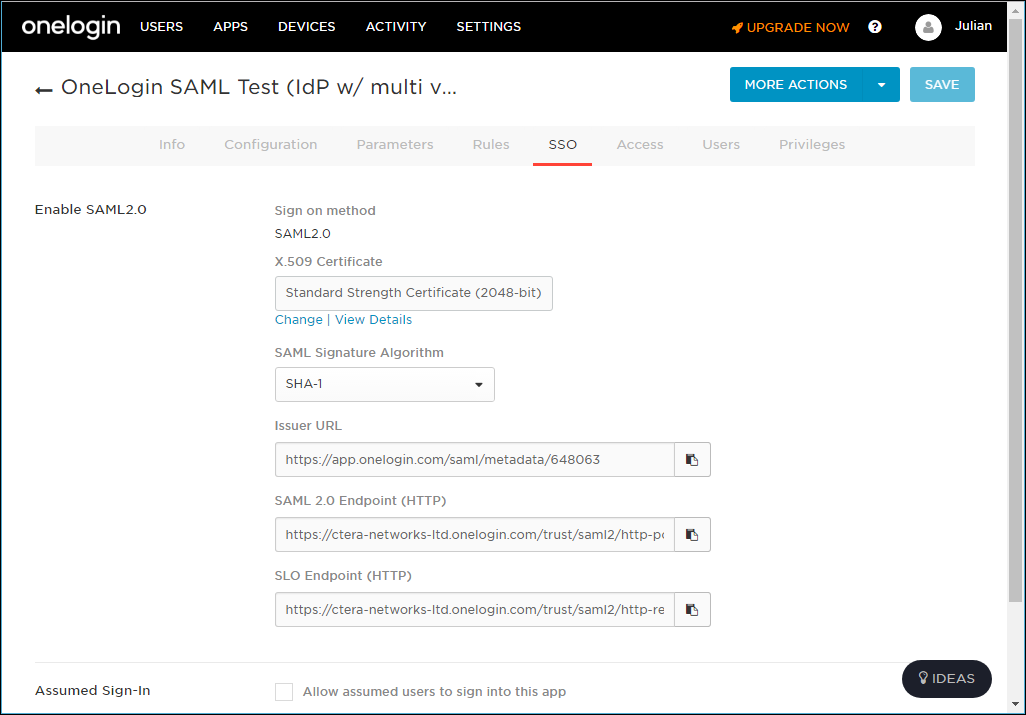Click the scrollbar up arrow
1026x715 pixels.
coord(1016,9)
